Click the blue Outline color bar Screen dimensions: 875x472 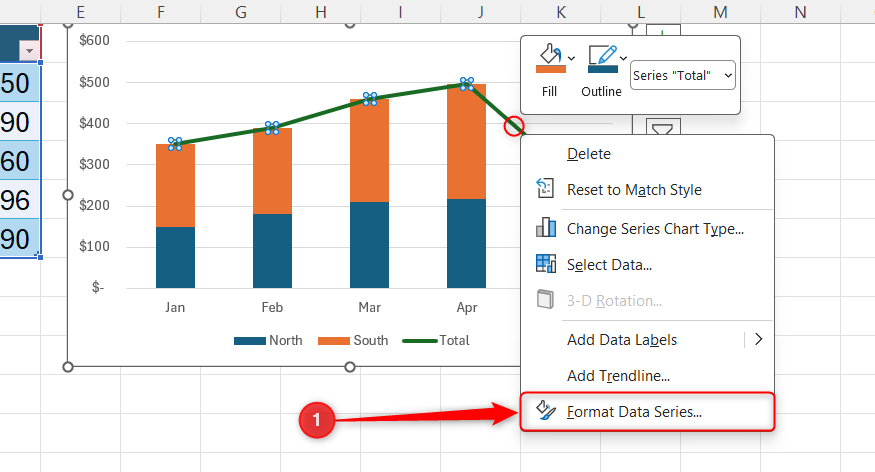(x=603, y=69)
